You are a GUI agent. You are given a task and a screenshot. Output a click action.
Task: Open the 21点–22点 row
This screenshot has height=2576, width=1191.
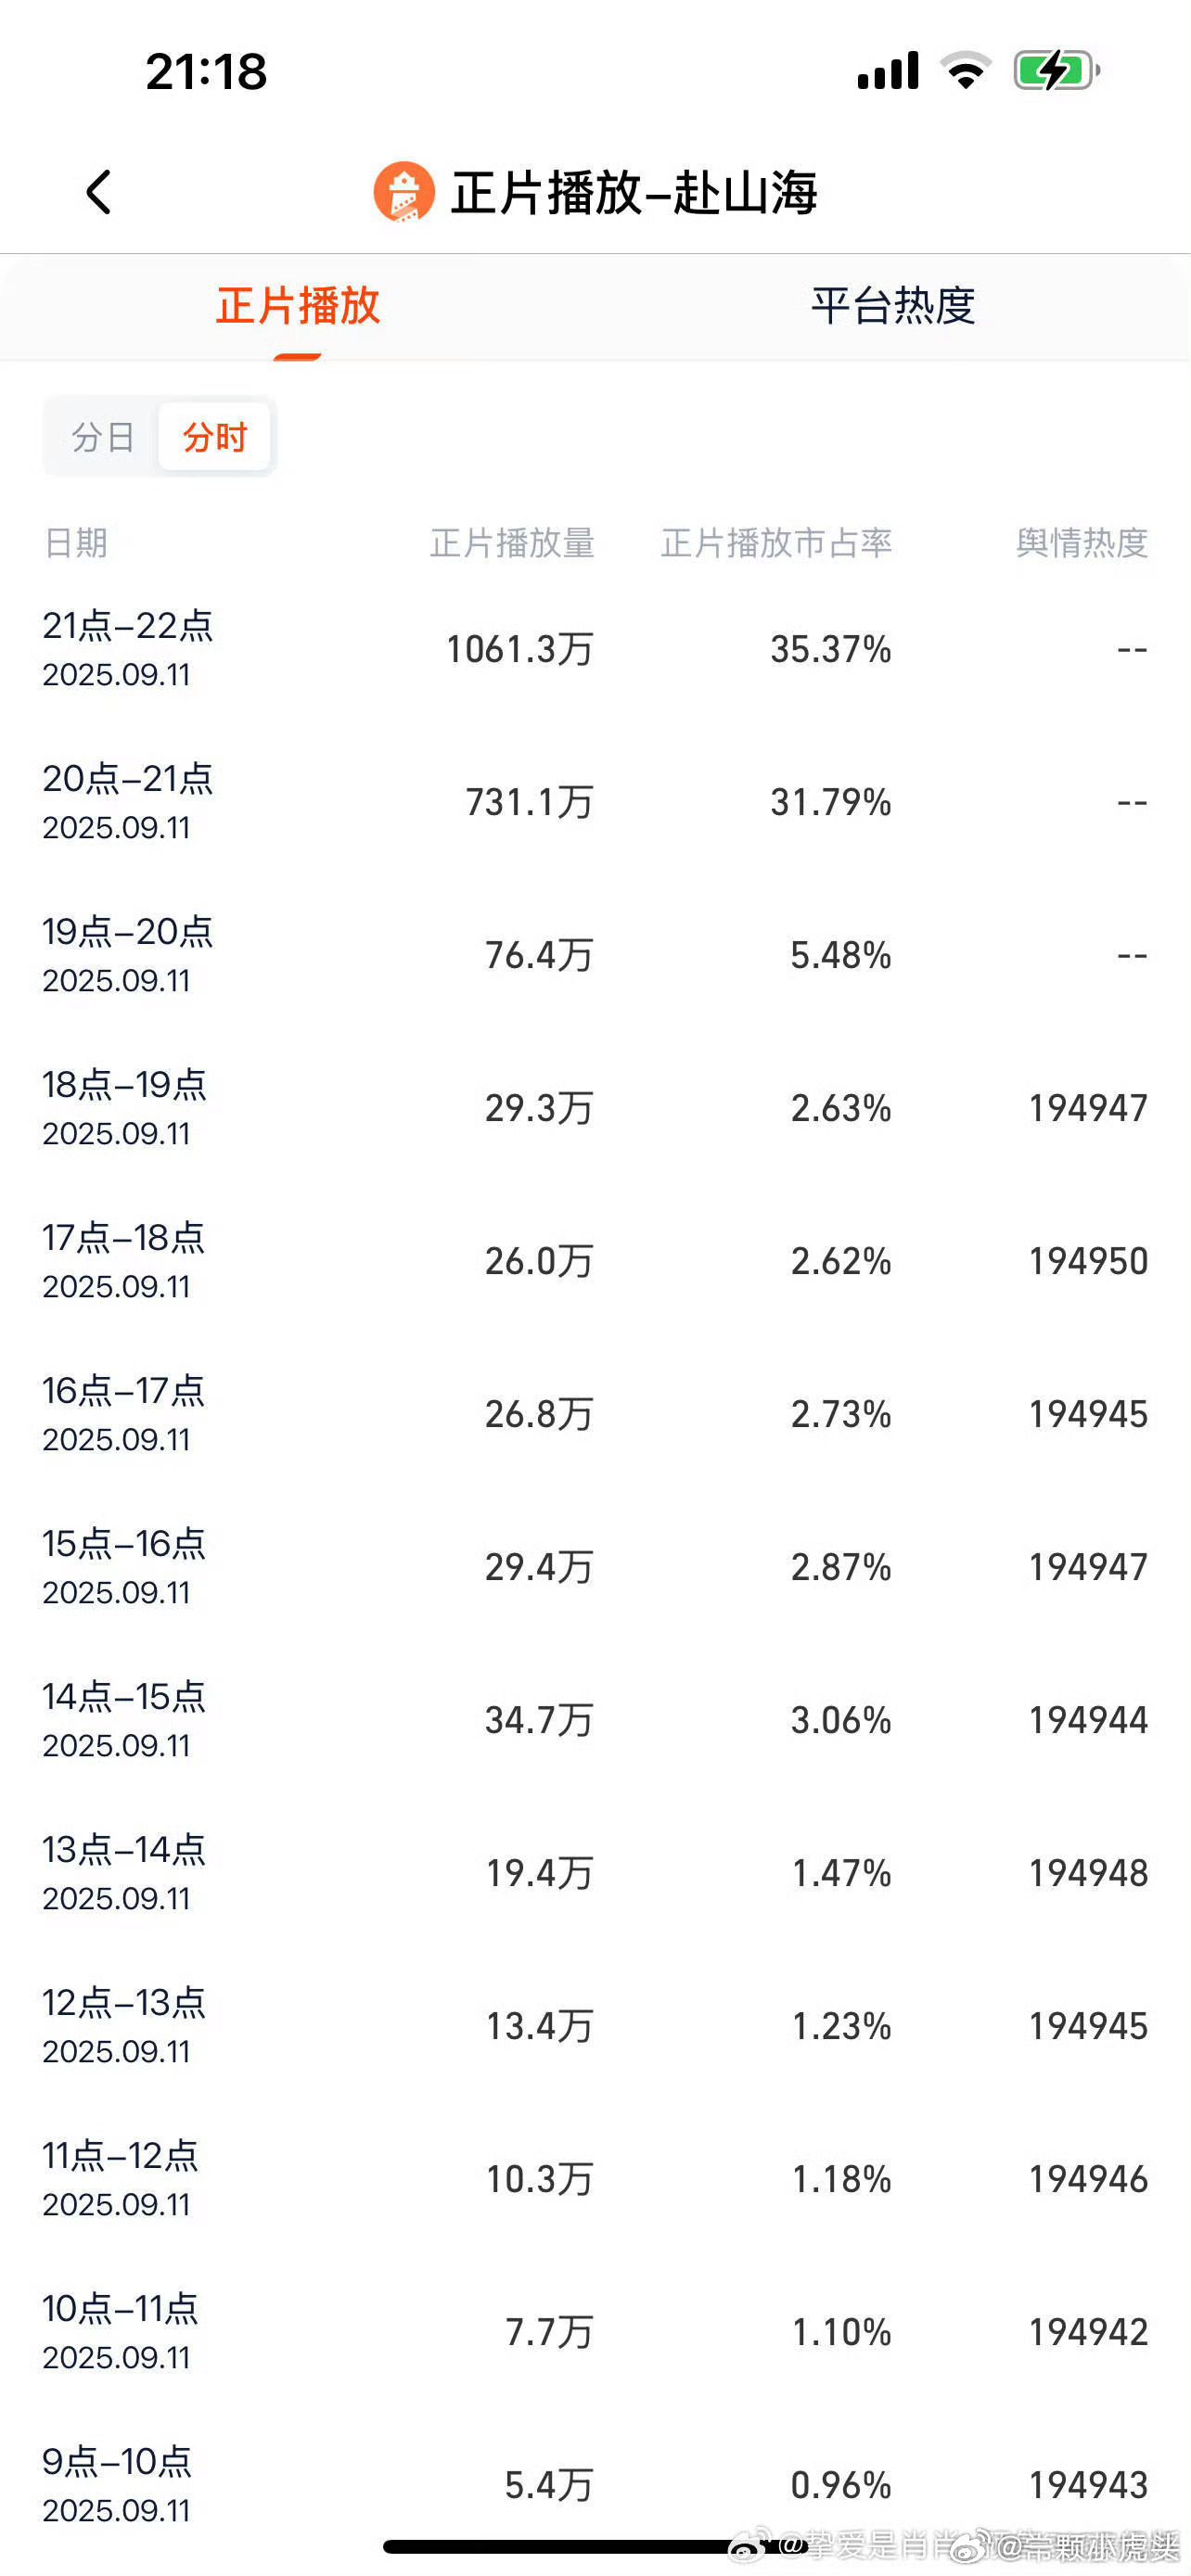595,649
